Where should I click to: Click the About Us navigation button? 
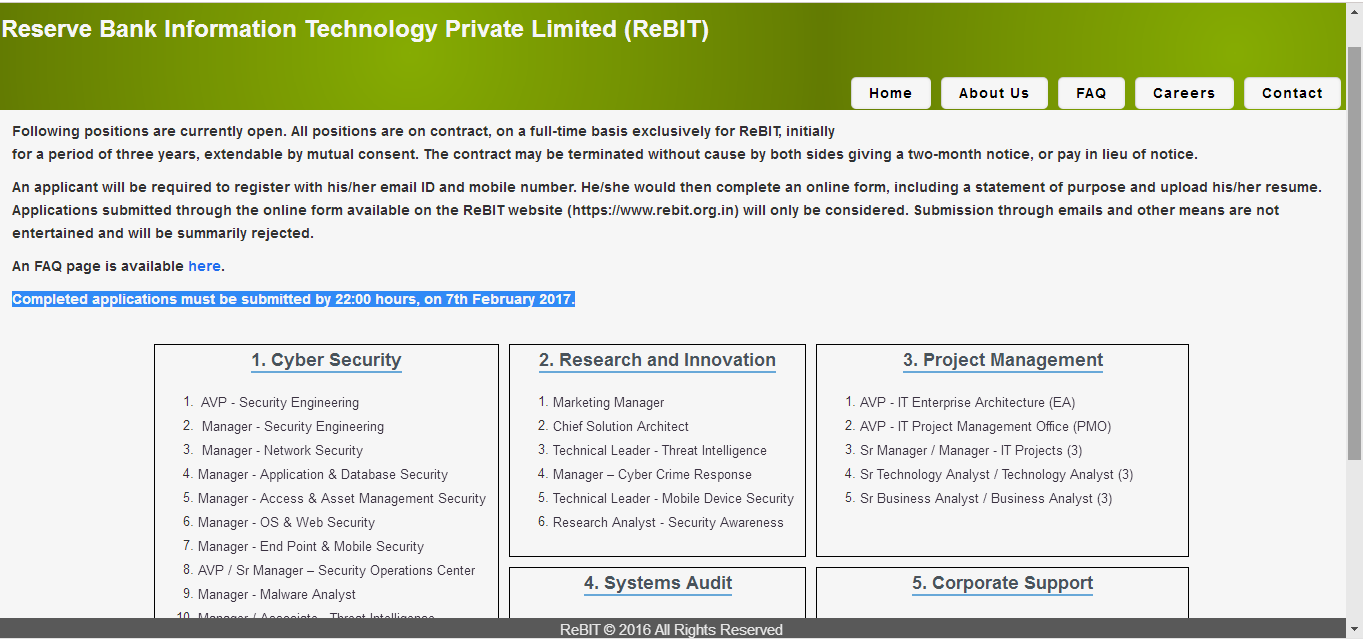coord(994,92)
